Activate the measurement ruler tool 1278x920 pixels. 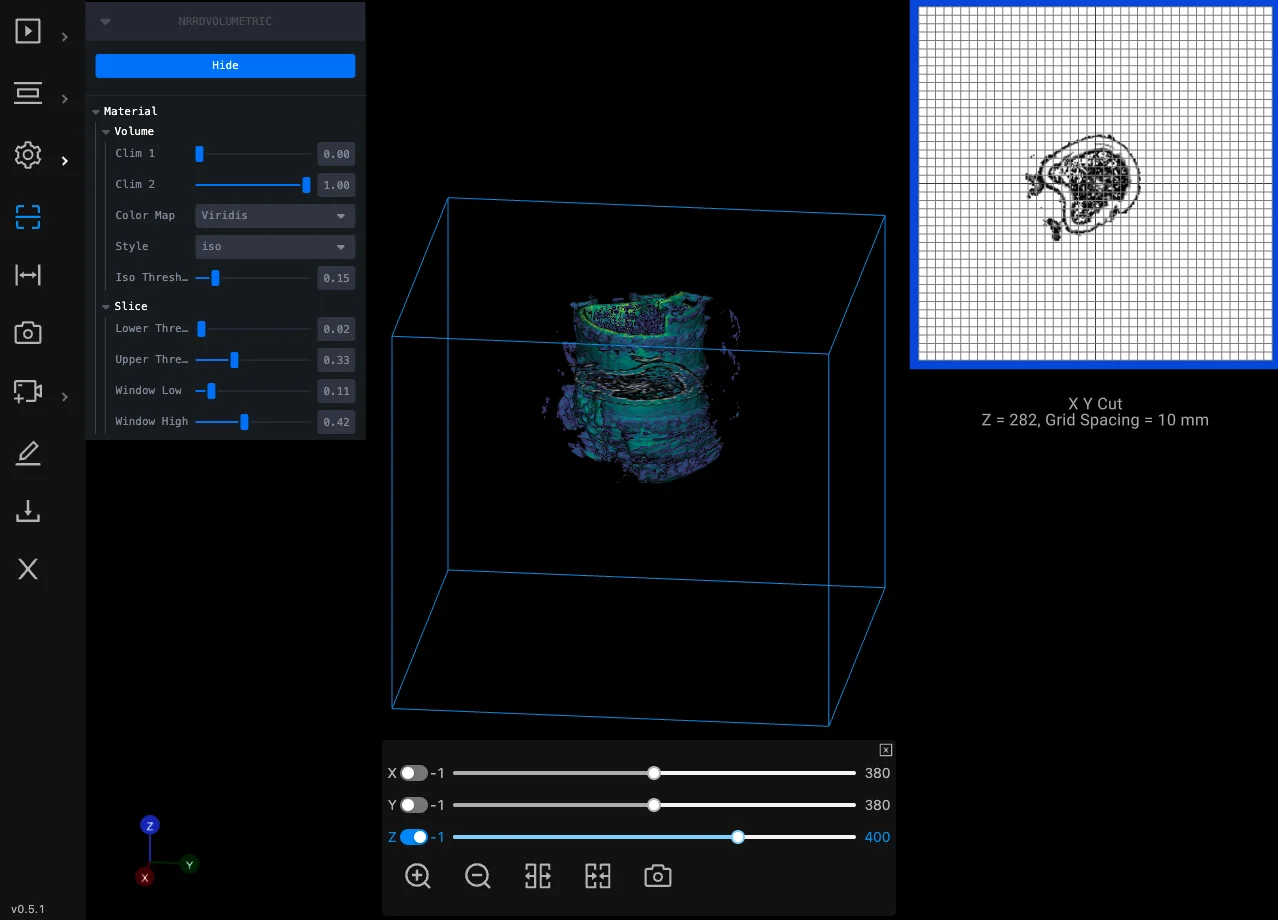coord(28,275)
